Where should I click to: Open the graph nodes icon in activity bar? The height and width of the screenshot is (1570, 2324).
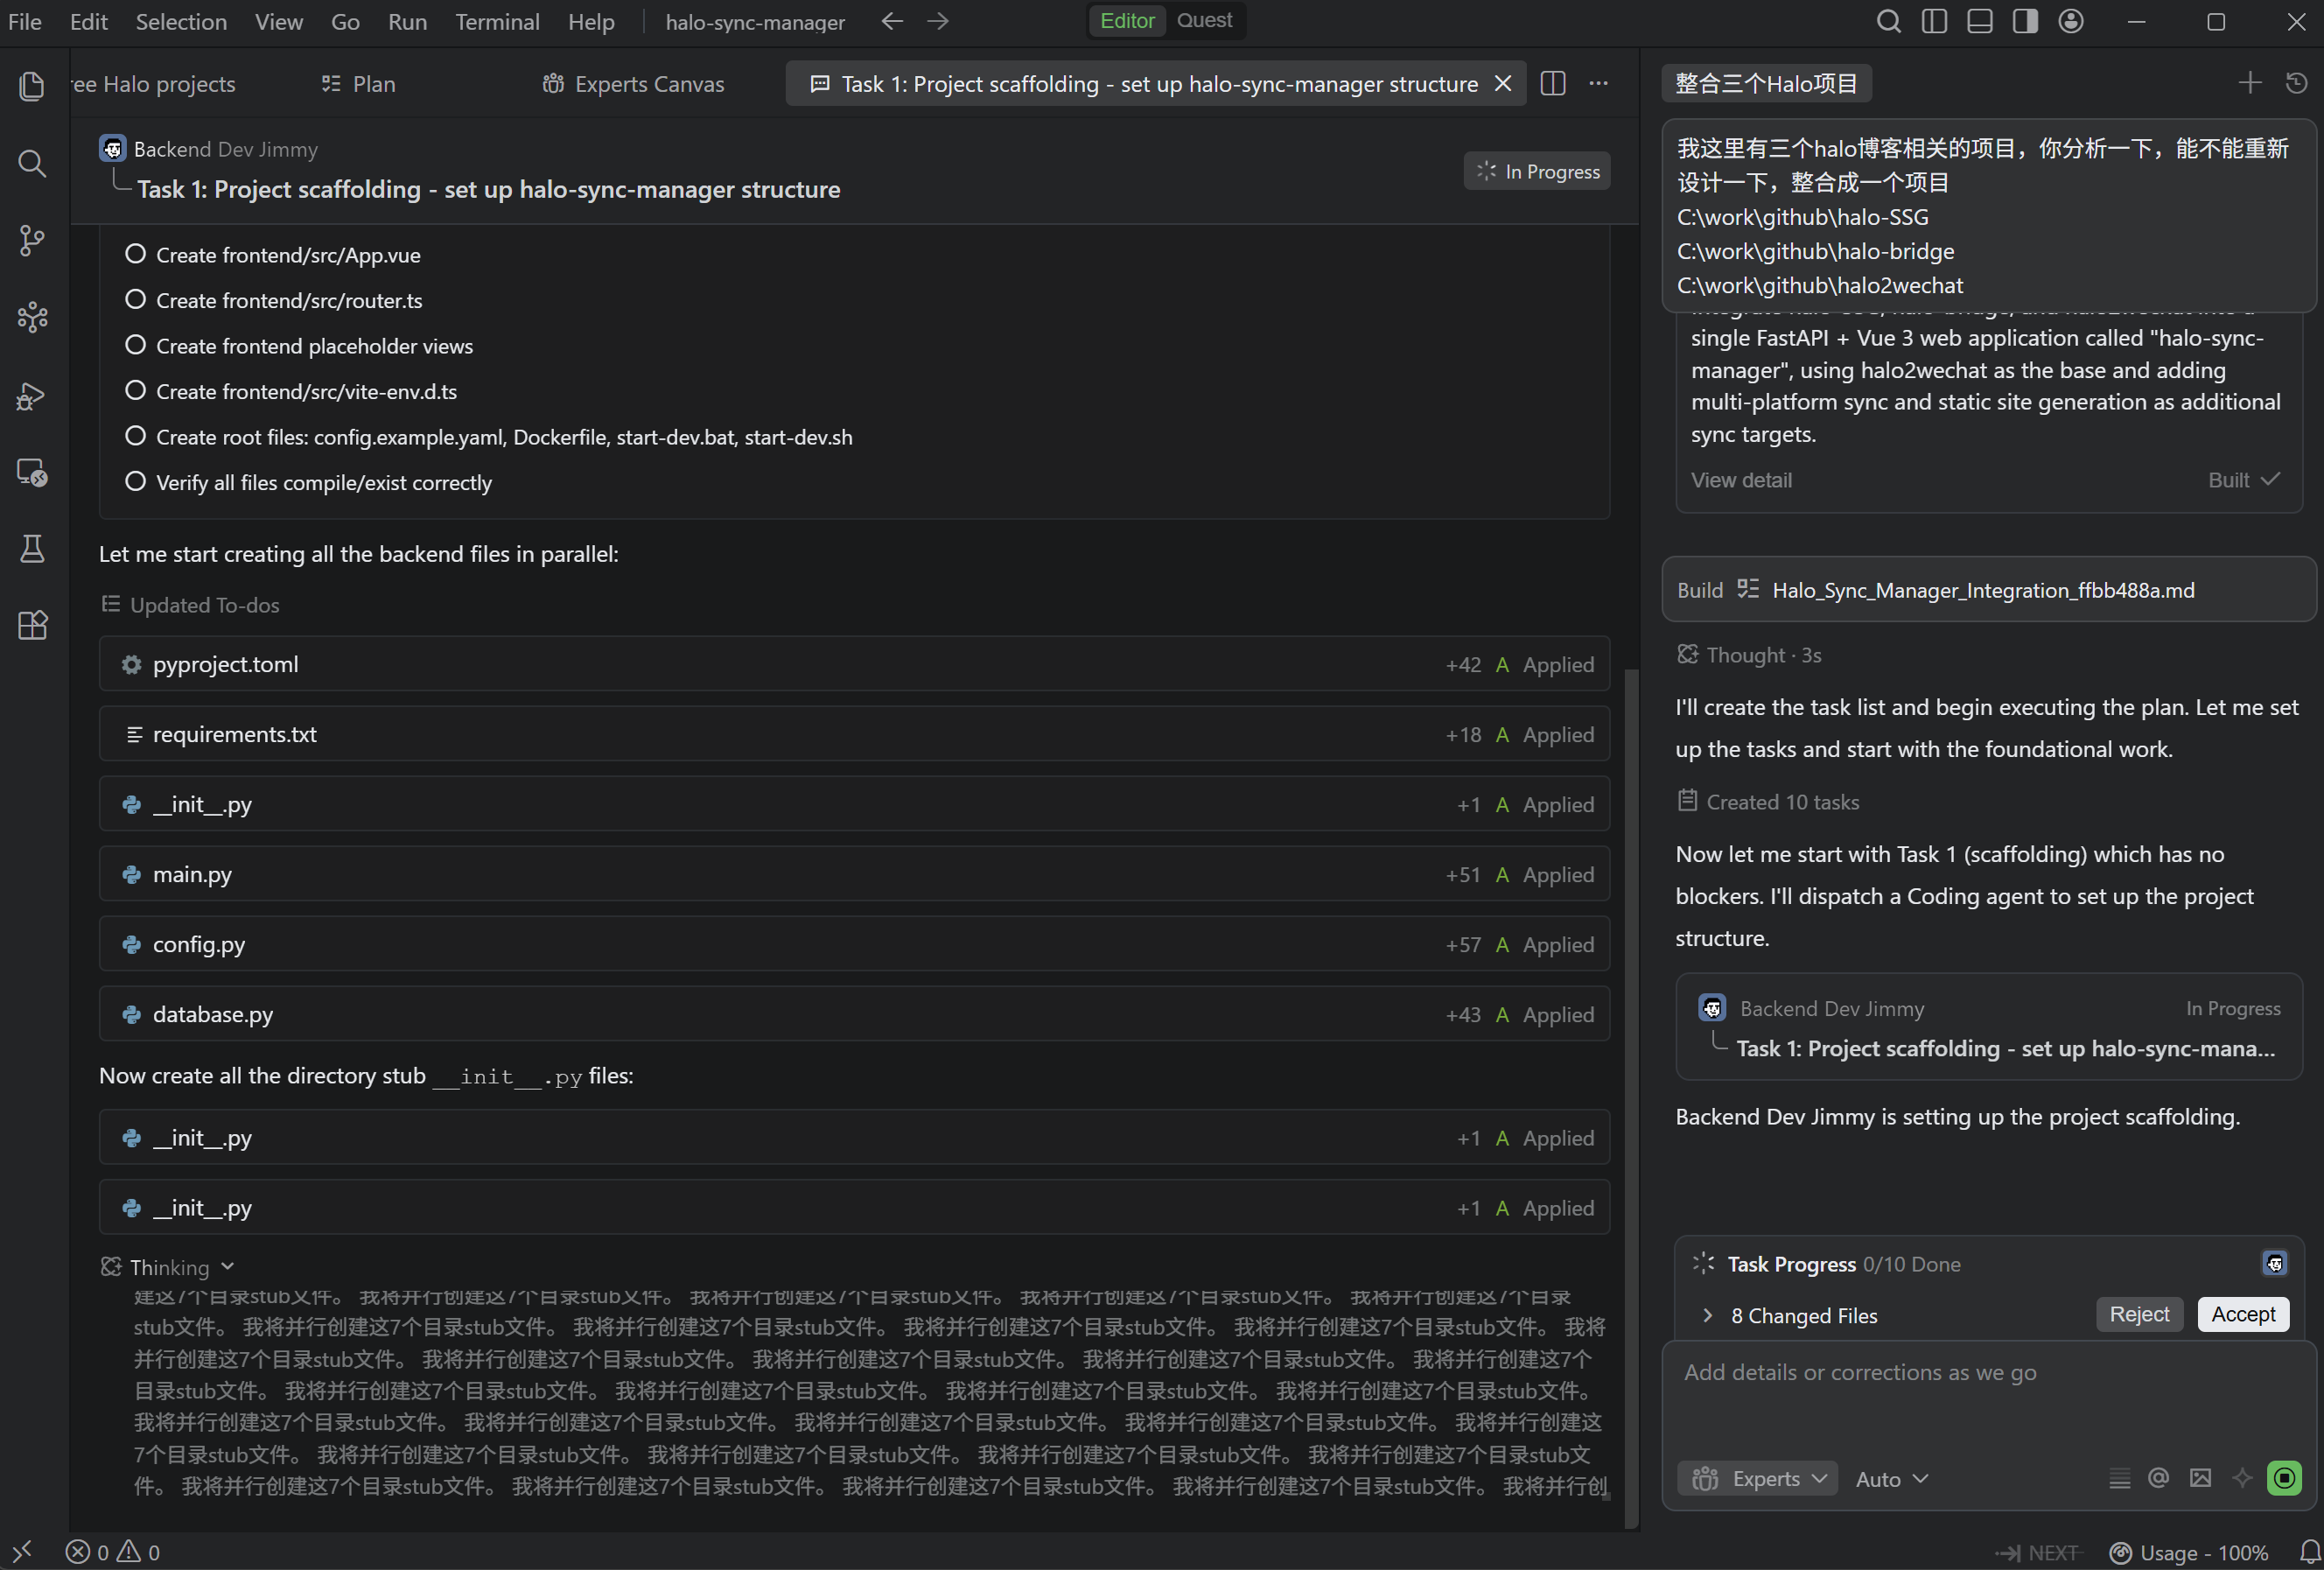pyautogui.click(x=32, y=317)
